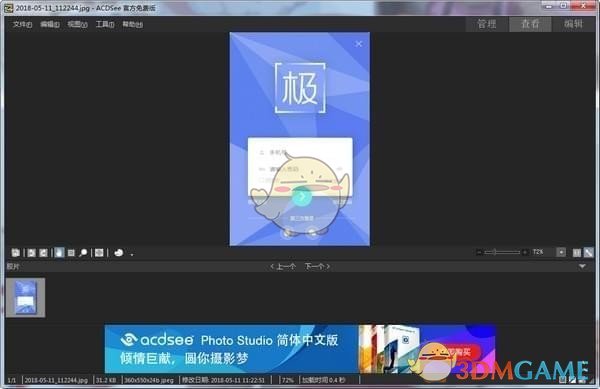Click the 72% zoom level in status bar

pyautogui.click(x=288, y=380)
